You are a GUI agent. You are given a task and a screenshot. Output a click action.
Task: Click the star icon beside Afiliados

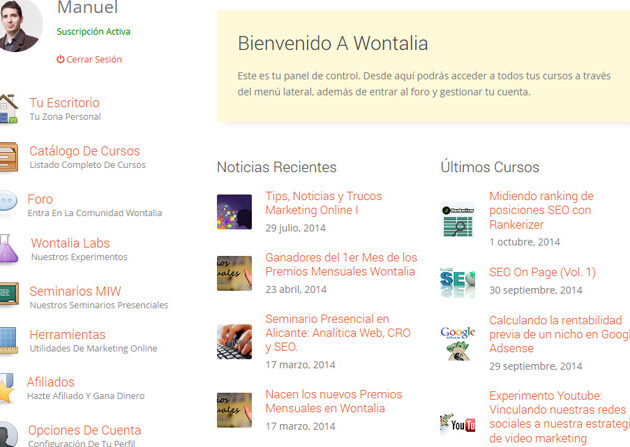[x=7, y=387]
